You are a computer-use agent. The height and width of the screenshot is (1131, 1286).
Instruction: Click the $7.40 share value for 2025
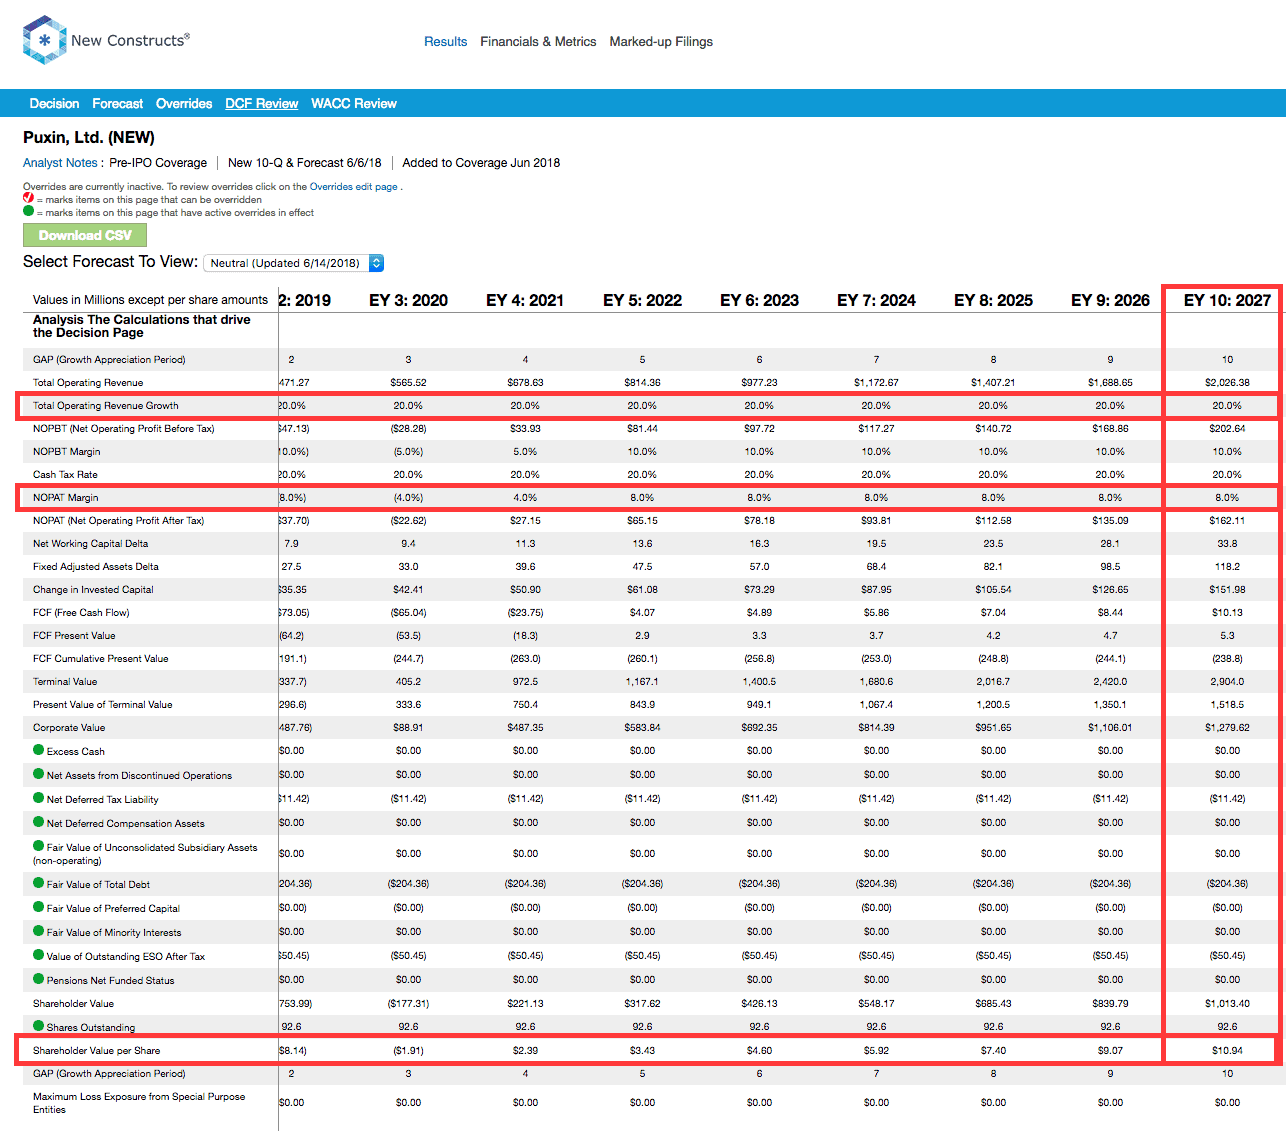993,1051
